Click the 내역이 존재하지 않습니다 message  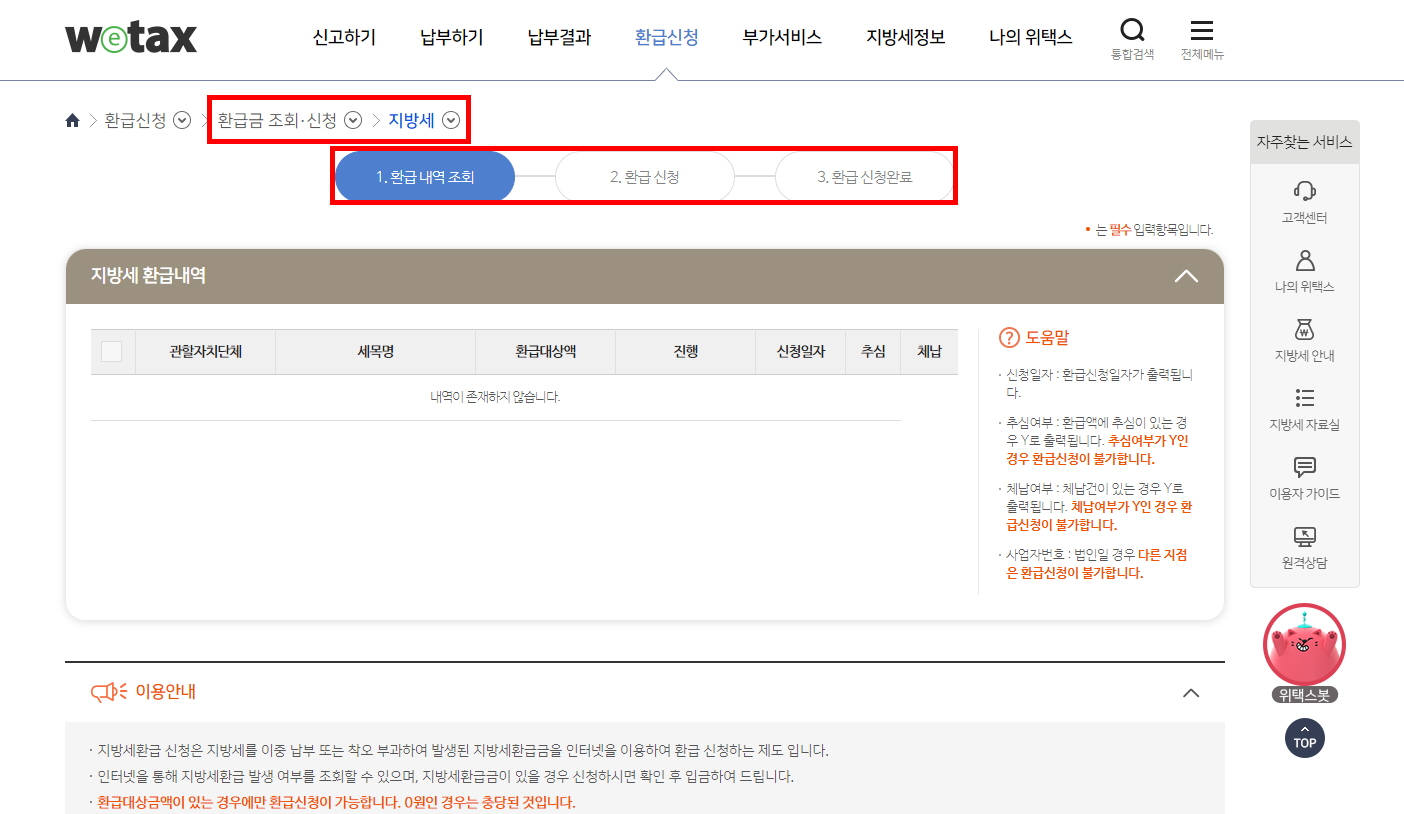[495, 397]
